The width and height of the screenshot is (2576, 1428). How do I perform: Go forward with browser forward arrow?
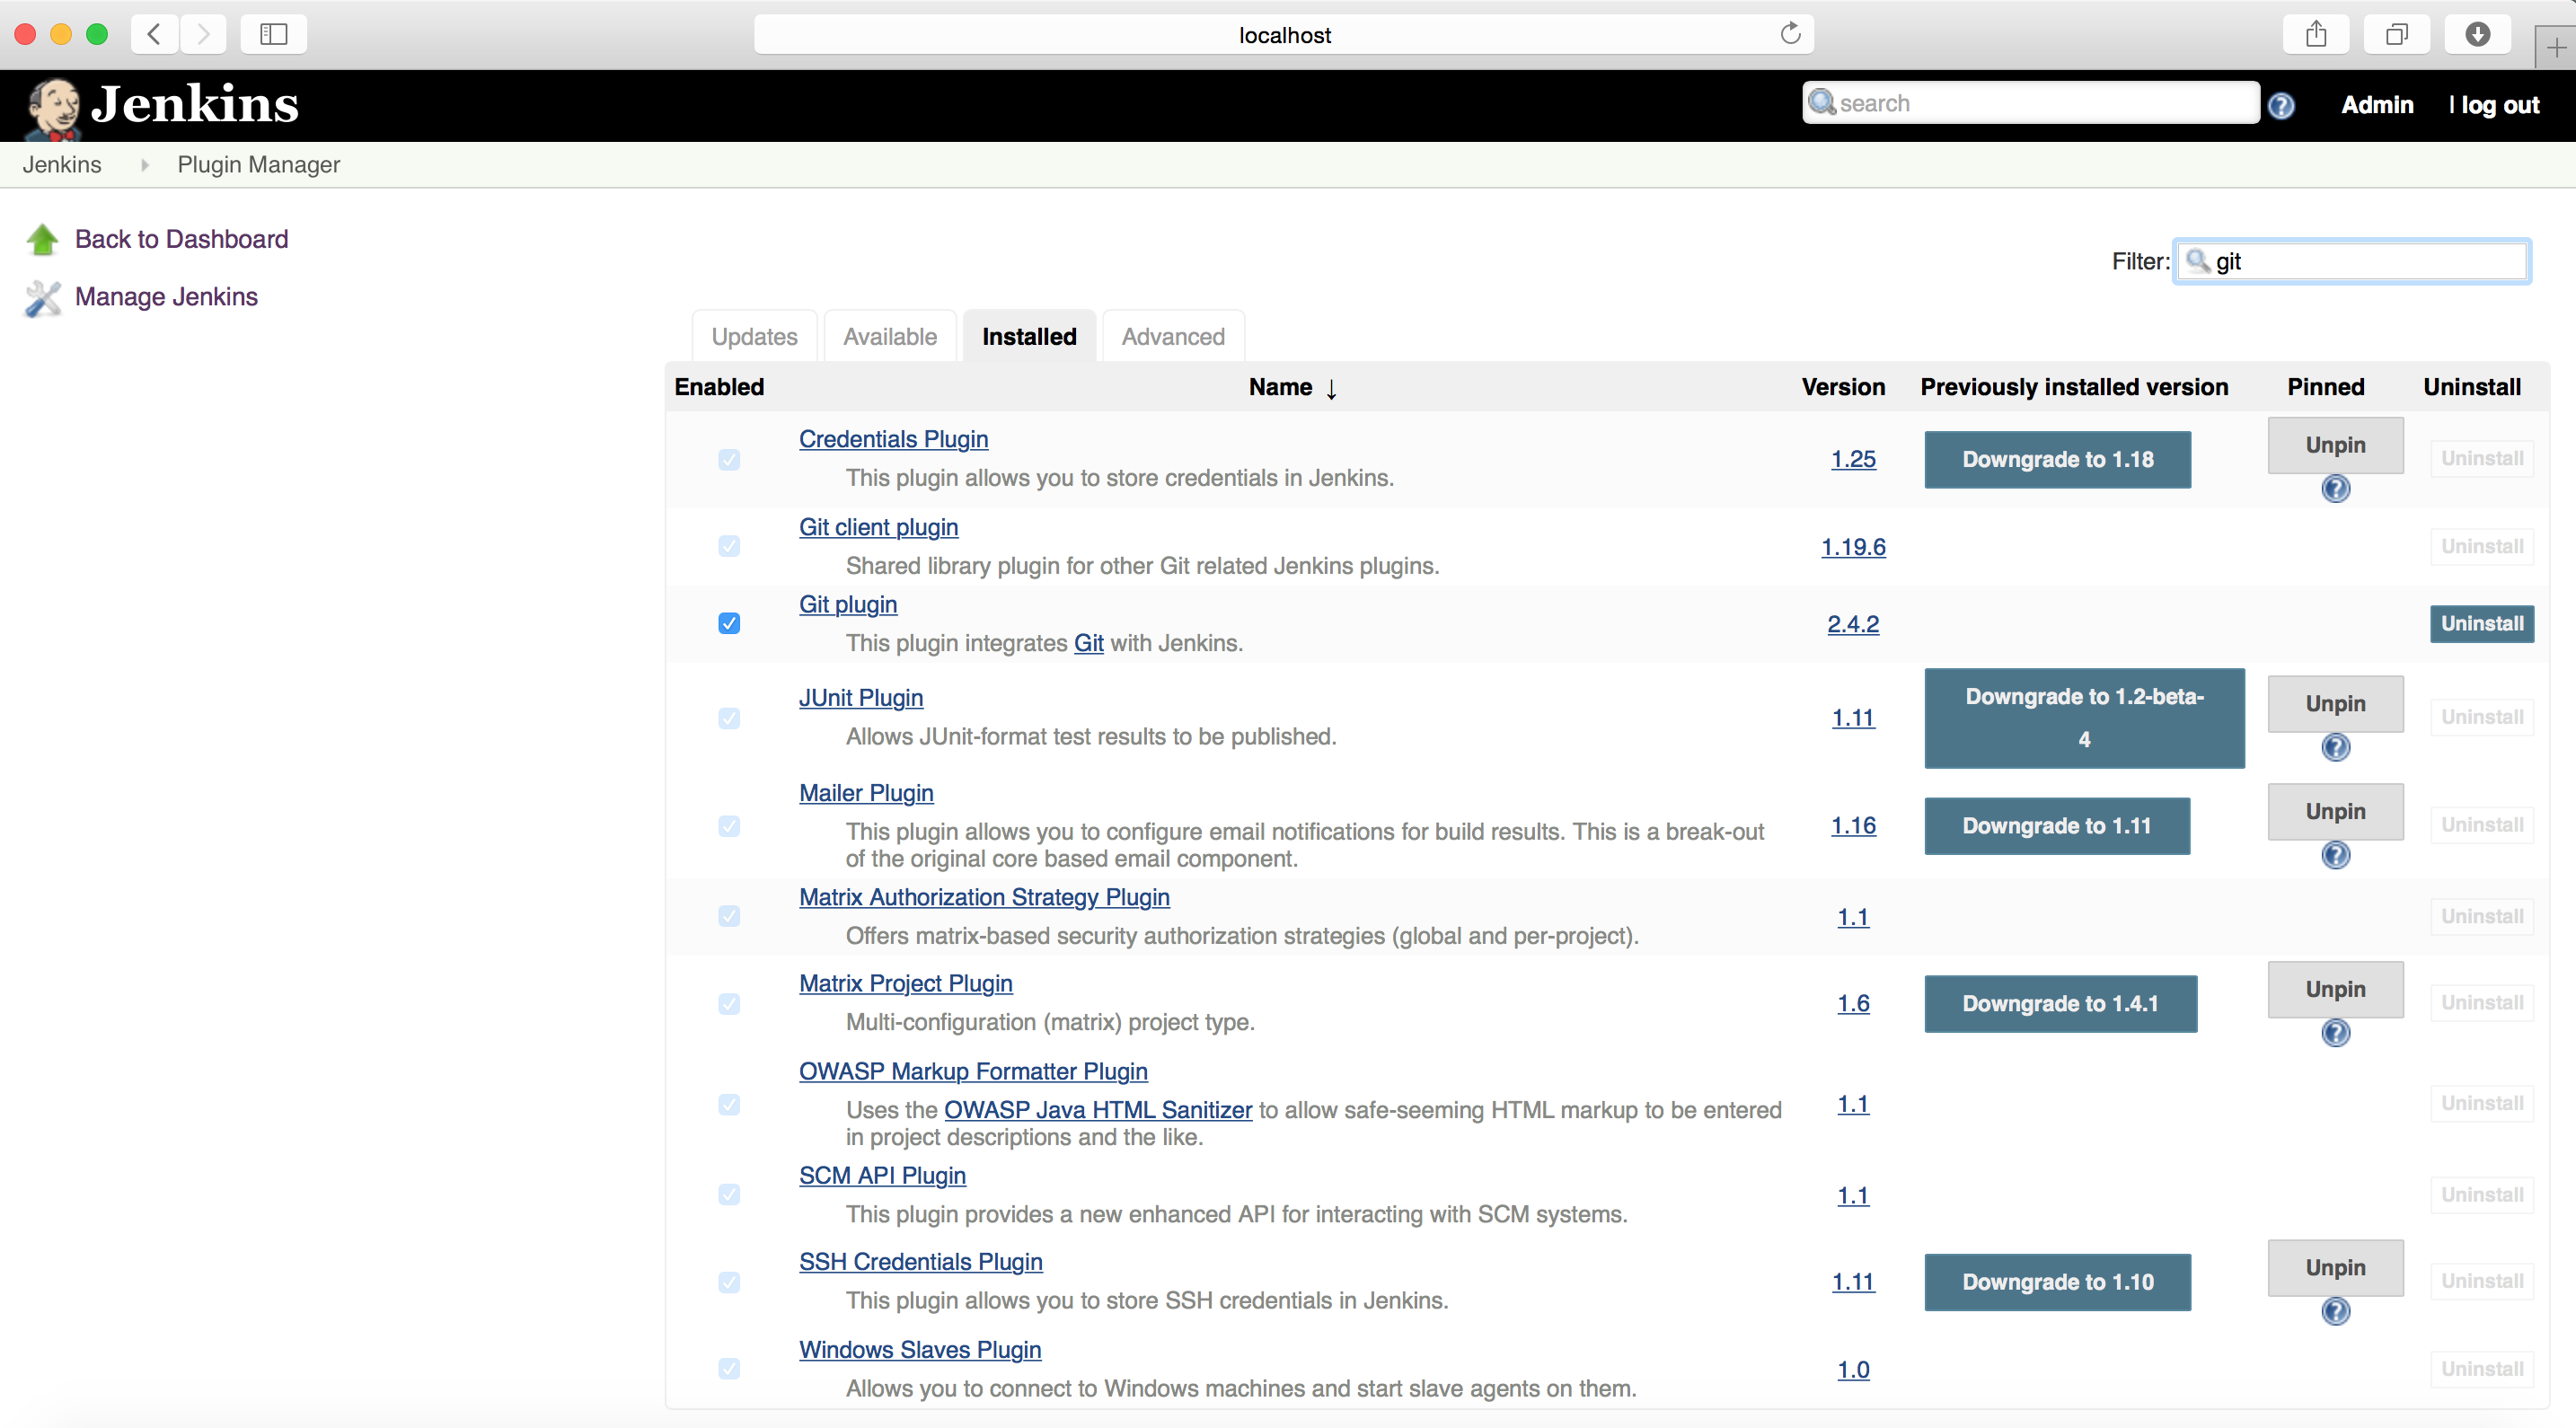(203, 34)
